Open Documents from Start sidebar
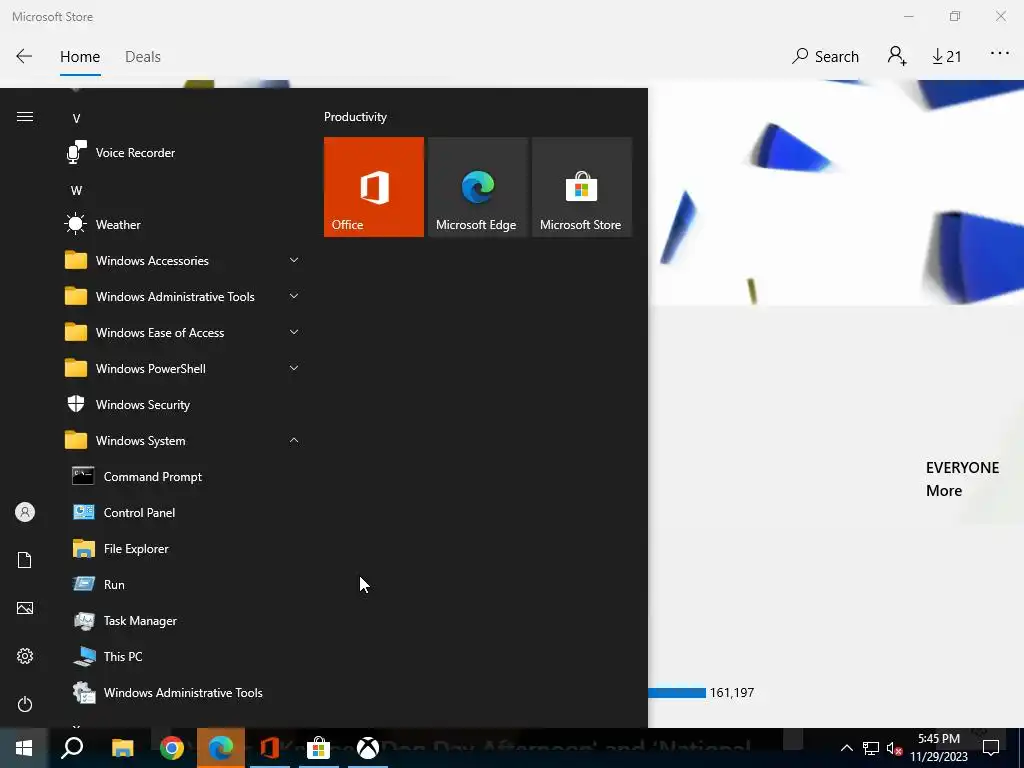 (25, 560)
